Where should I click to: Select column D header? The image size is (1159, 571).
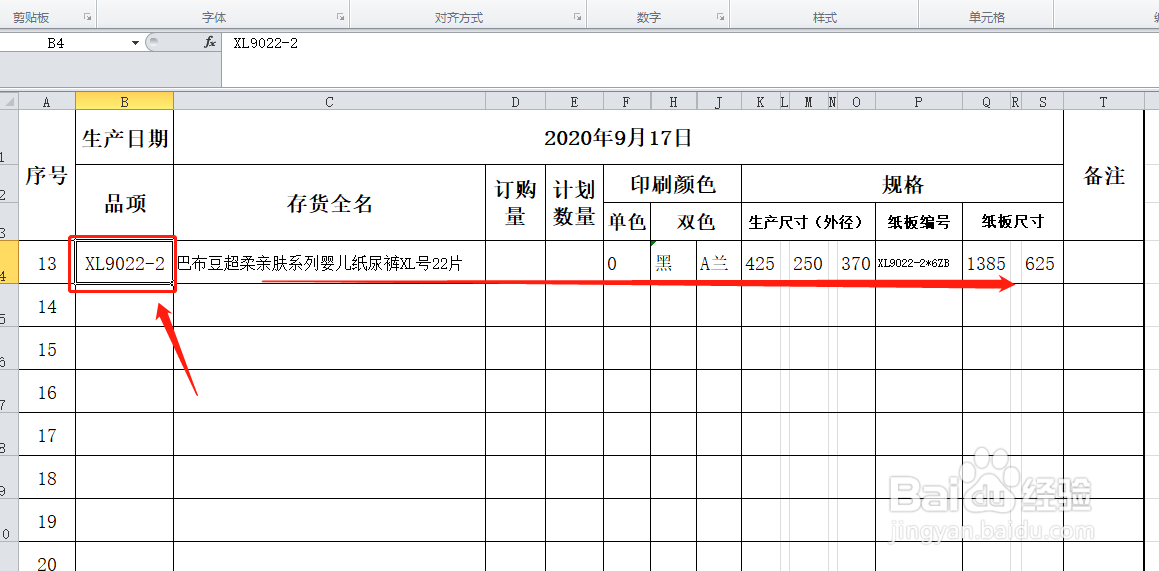(515, 102)
